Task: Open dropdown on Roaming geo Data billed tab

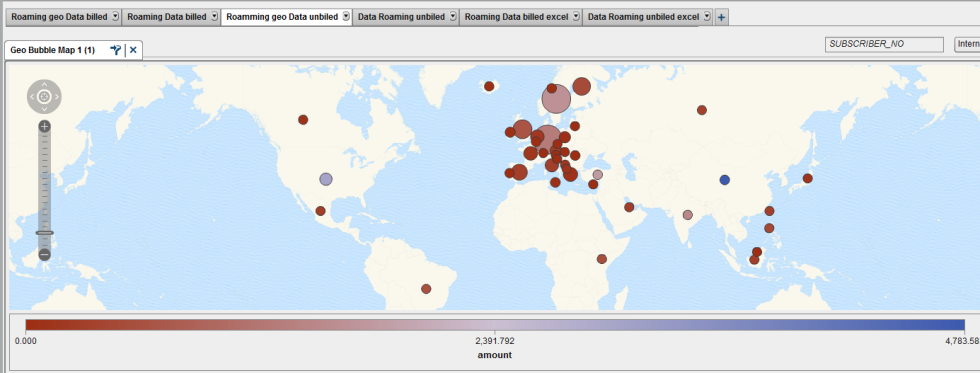Action: click(115, 17)
